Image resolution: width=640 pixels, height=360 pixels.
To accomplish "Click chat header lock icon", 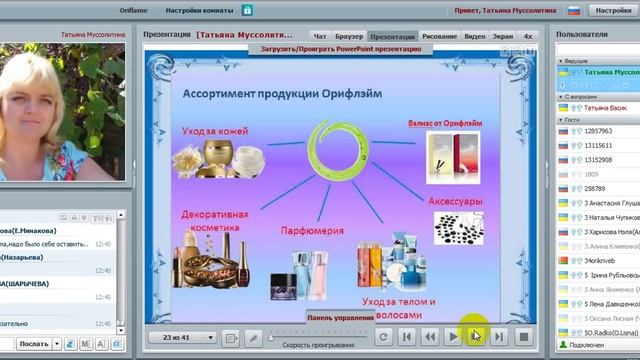I will click(74, 218).
